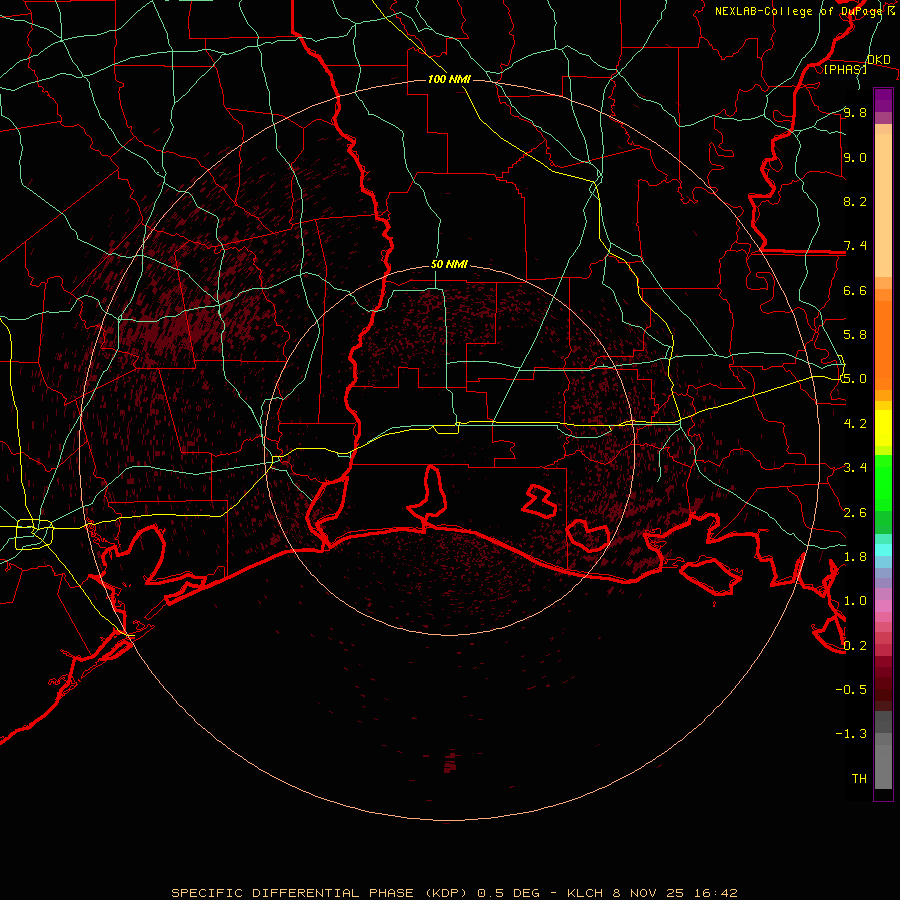
Task: Click the "1.8" scale value
Action: [855, 557]
